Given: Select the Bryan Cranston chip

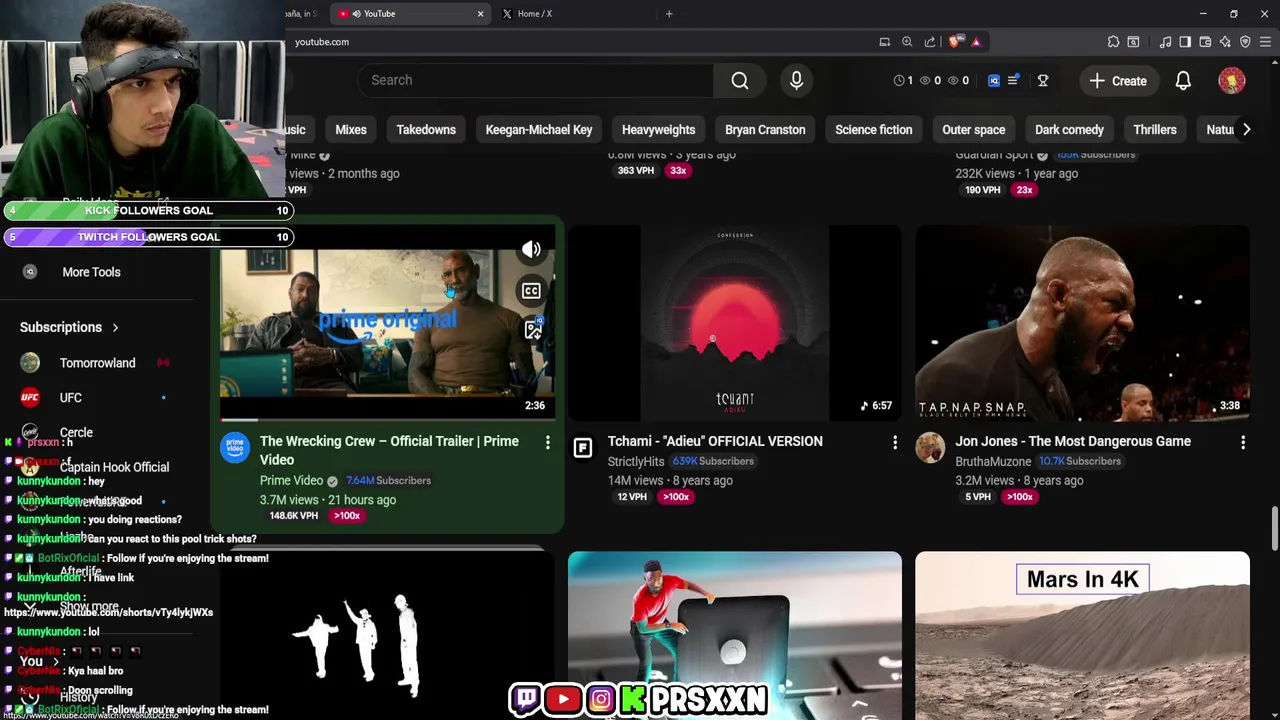Looking at the screenshot, I should (x=765, y=130).
